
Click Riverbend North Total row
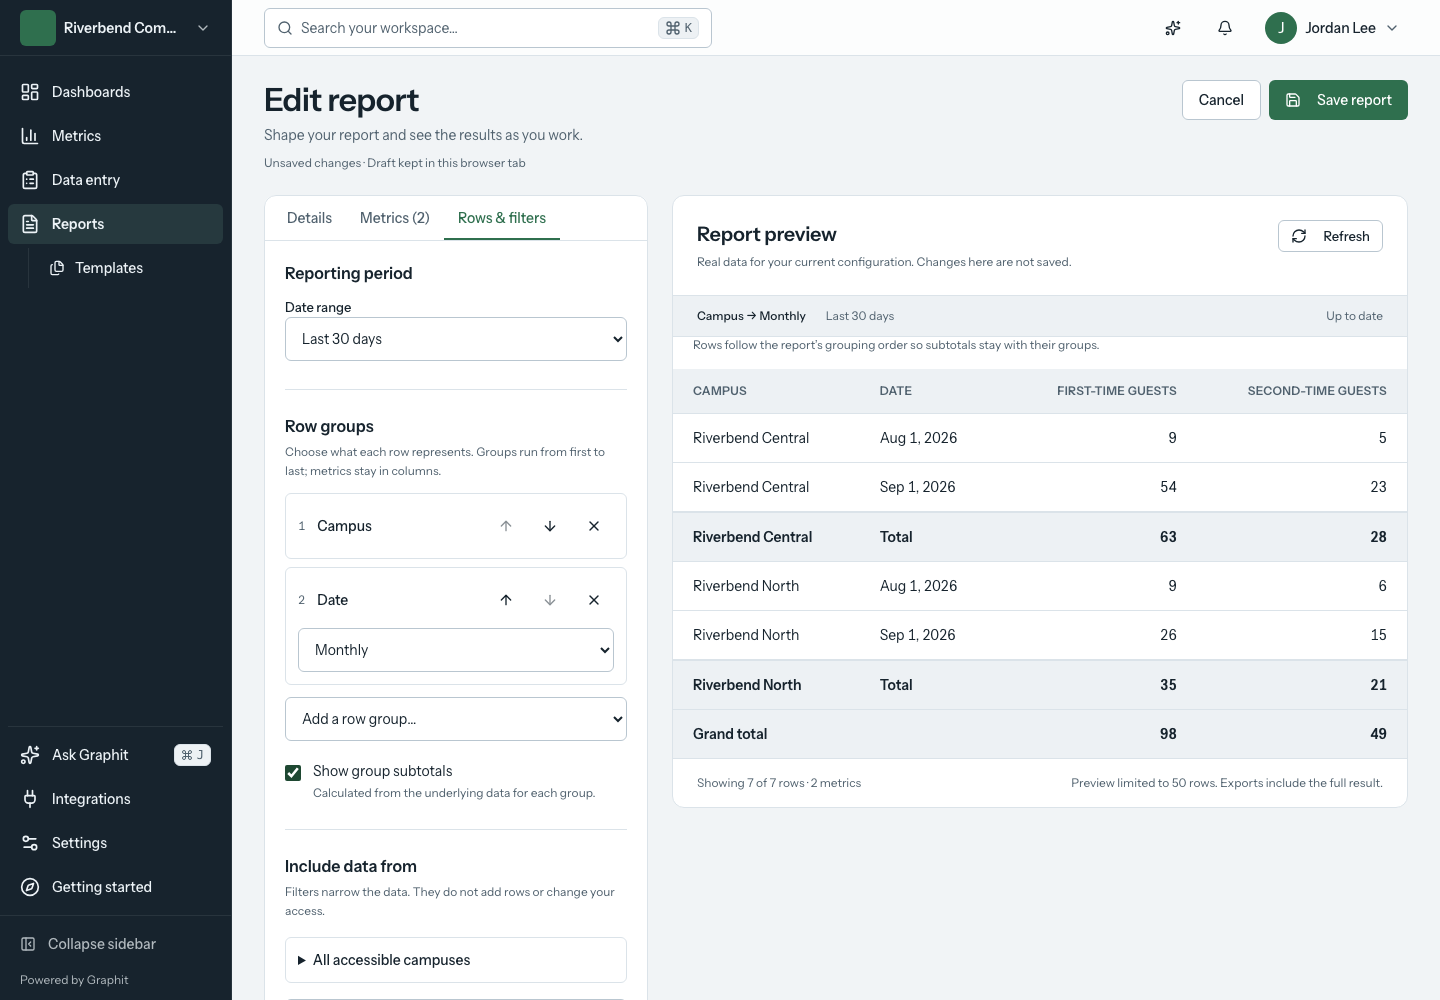[1040, 685]
